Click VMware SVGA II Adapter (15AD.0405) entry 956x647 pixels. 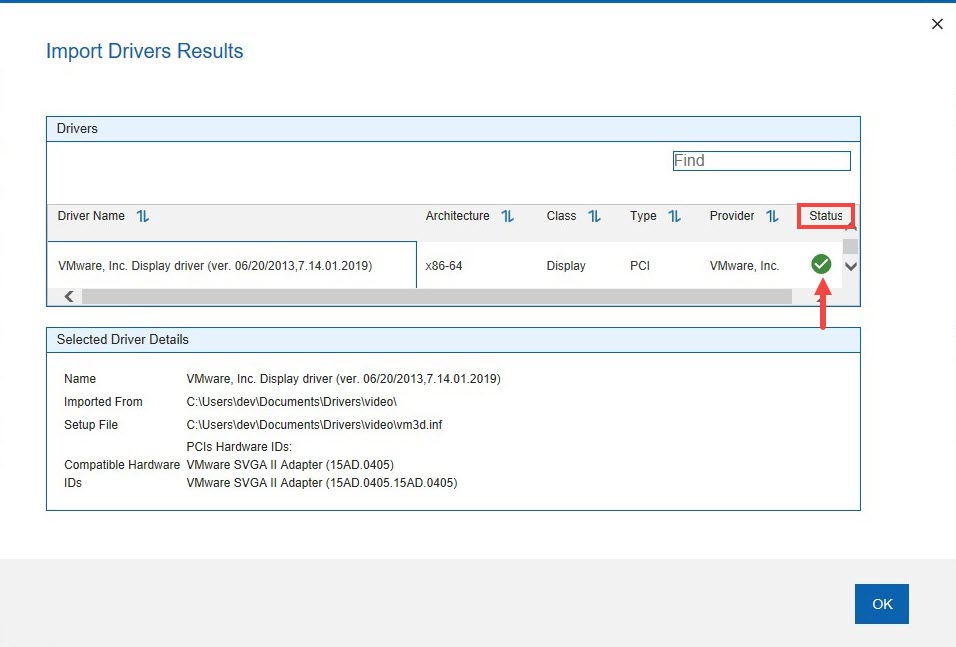pyautogui.click(x=290, y=465)
